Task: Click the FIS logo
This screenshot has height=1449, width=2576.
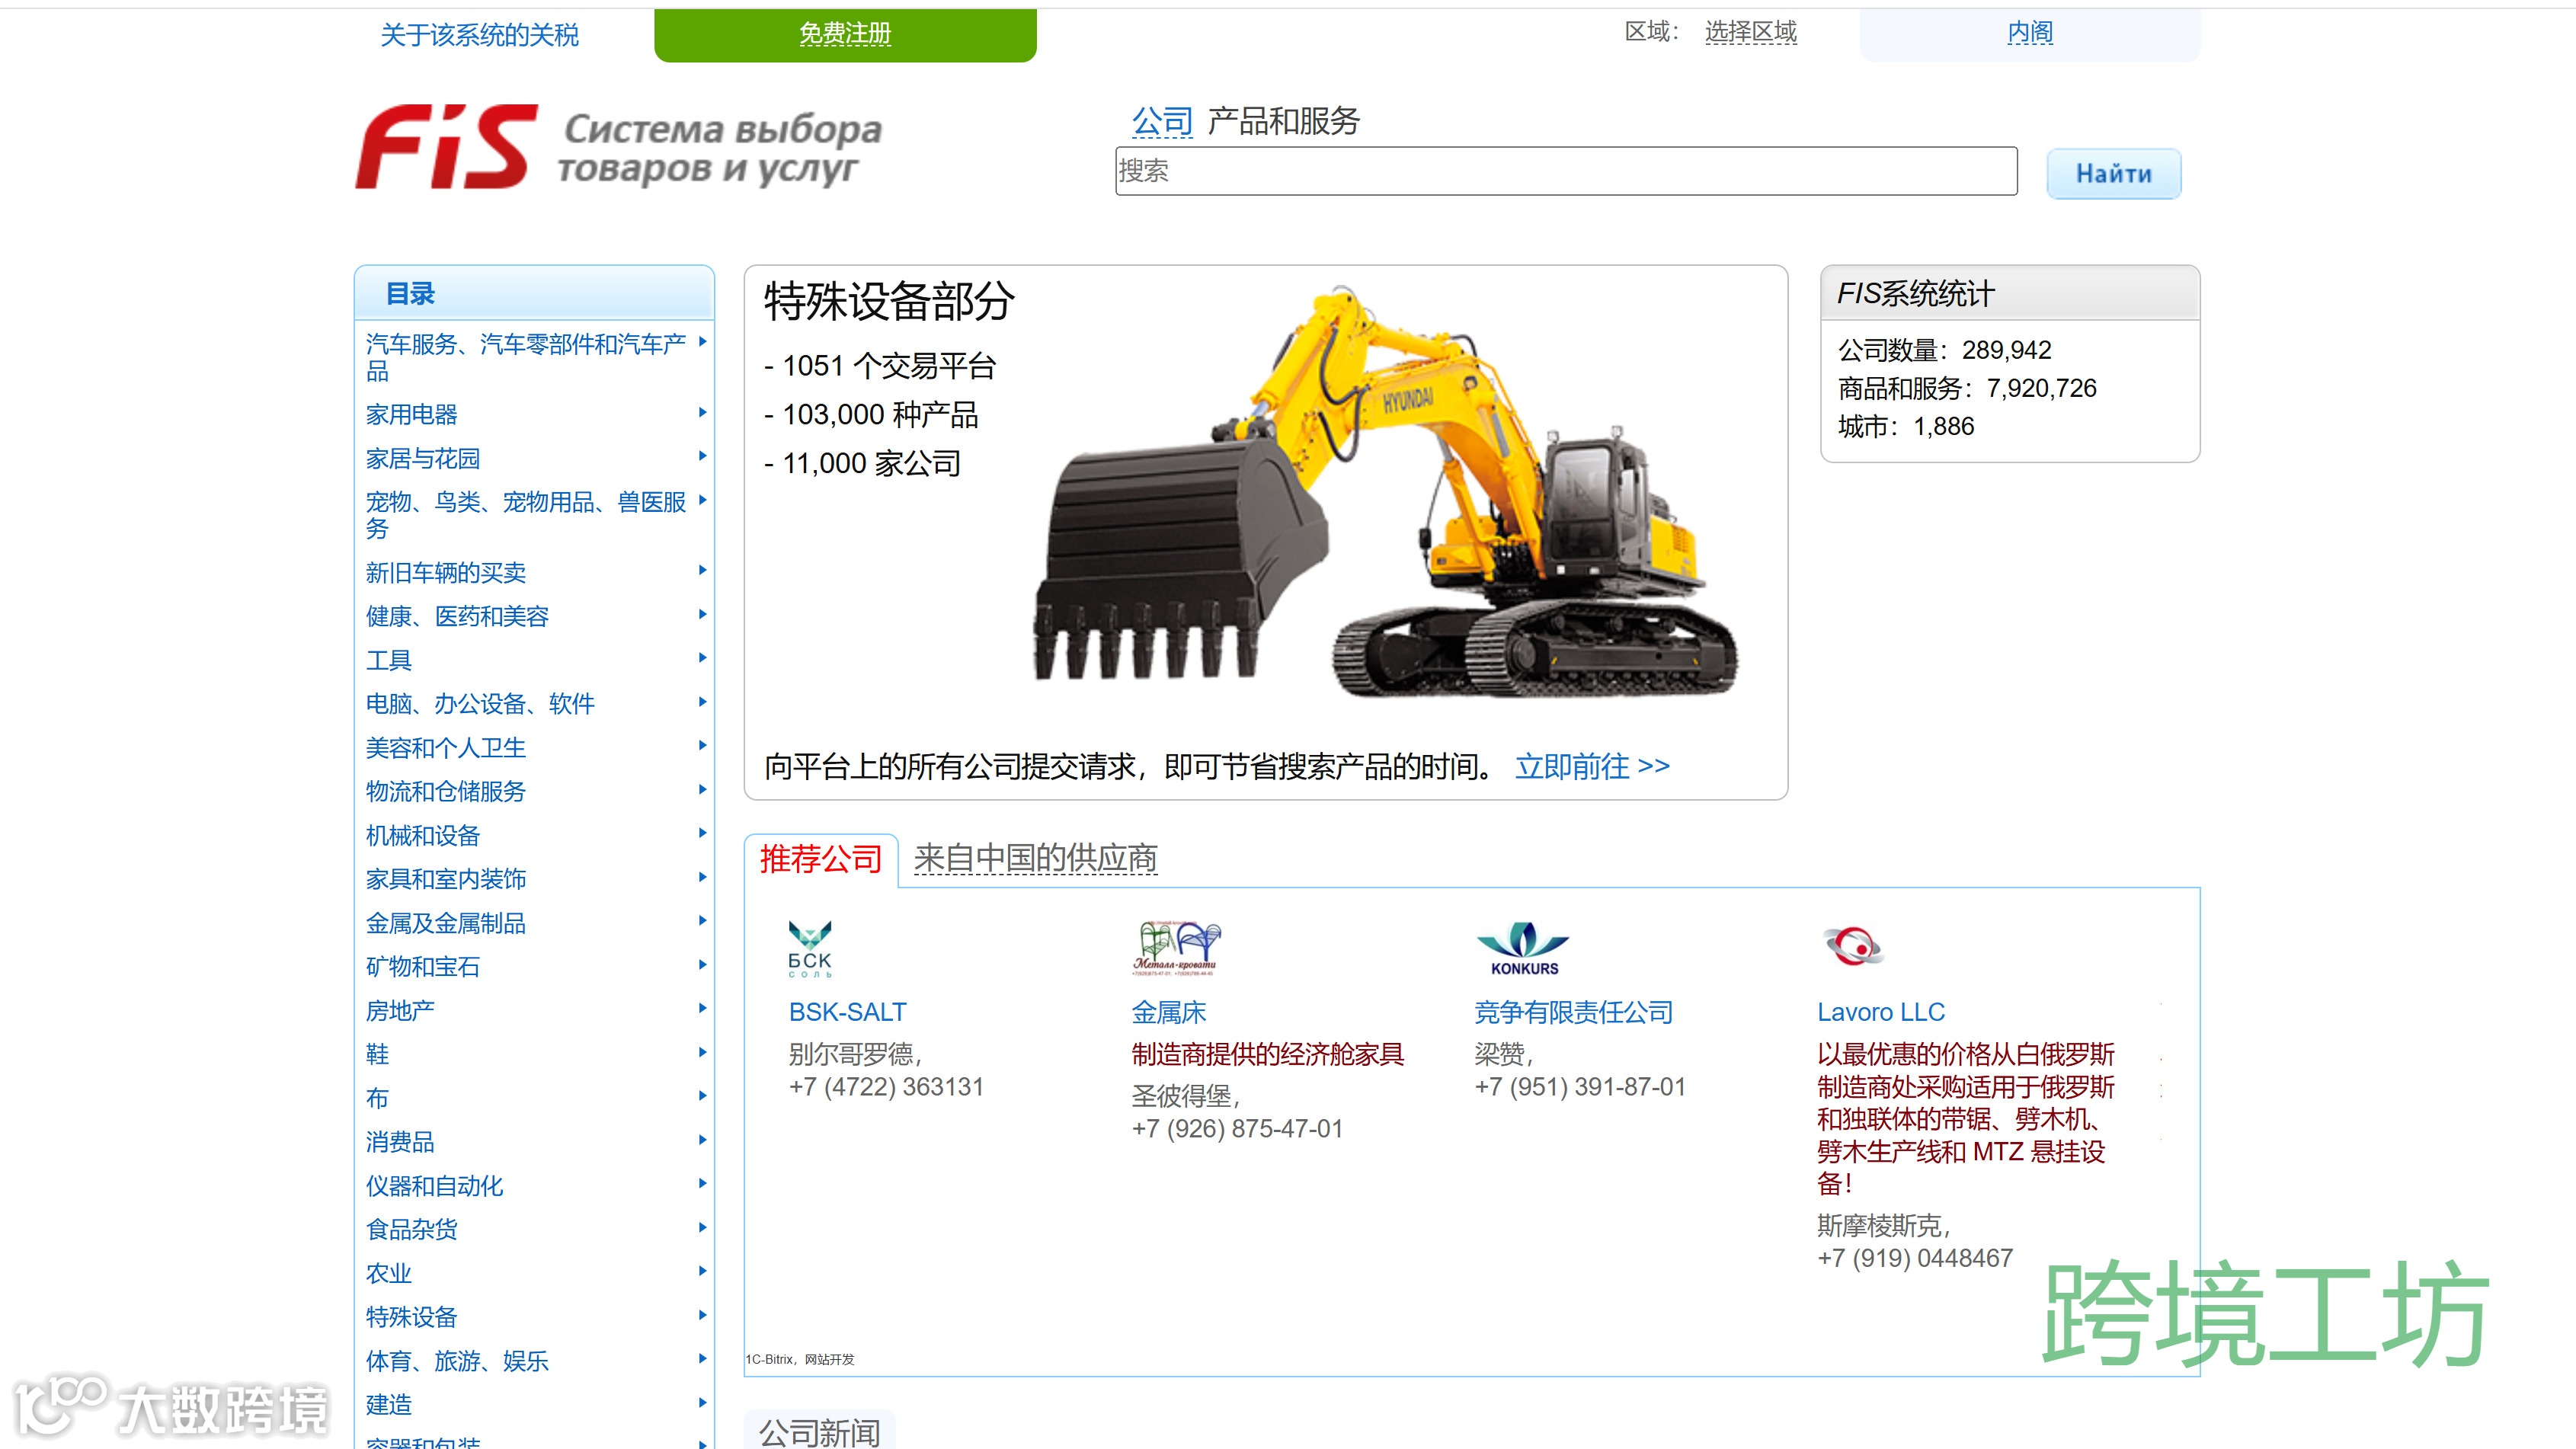Action: (x=444, y=148)
